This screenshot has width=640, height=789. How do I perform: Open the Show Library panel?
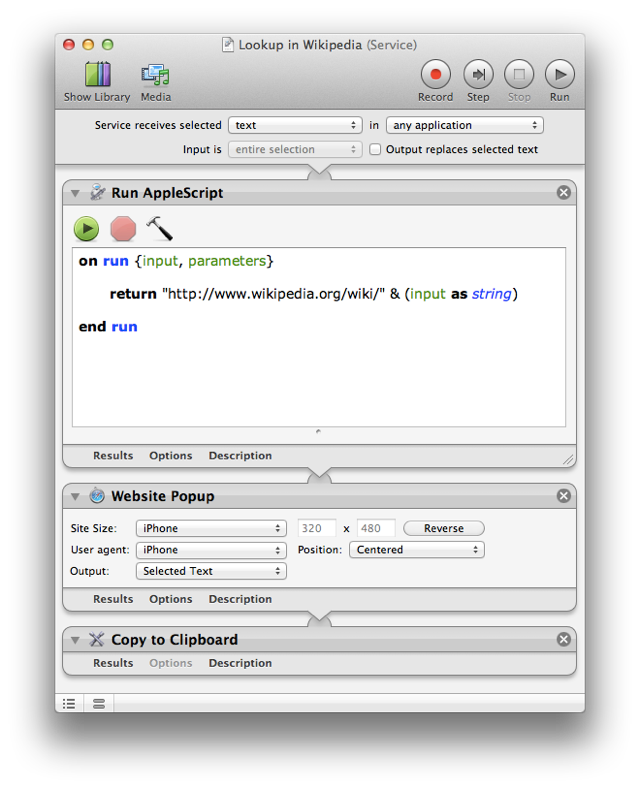pyautogui.click(x=97, y=80)
